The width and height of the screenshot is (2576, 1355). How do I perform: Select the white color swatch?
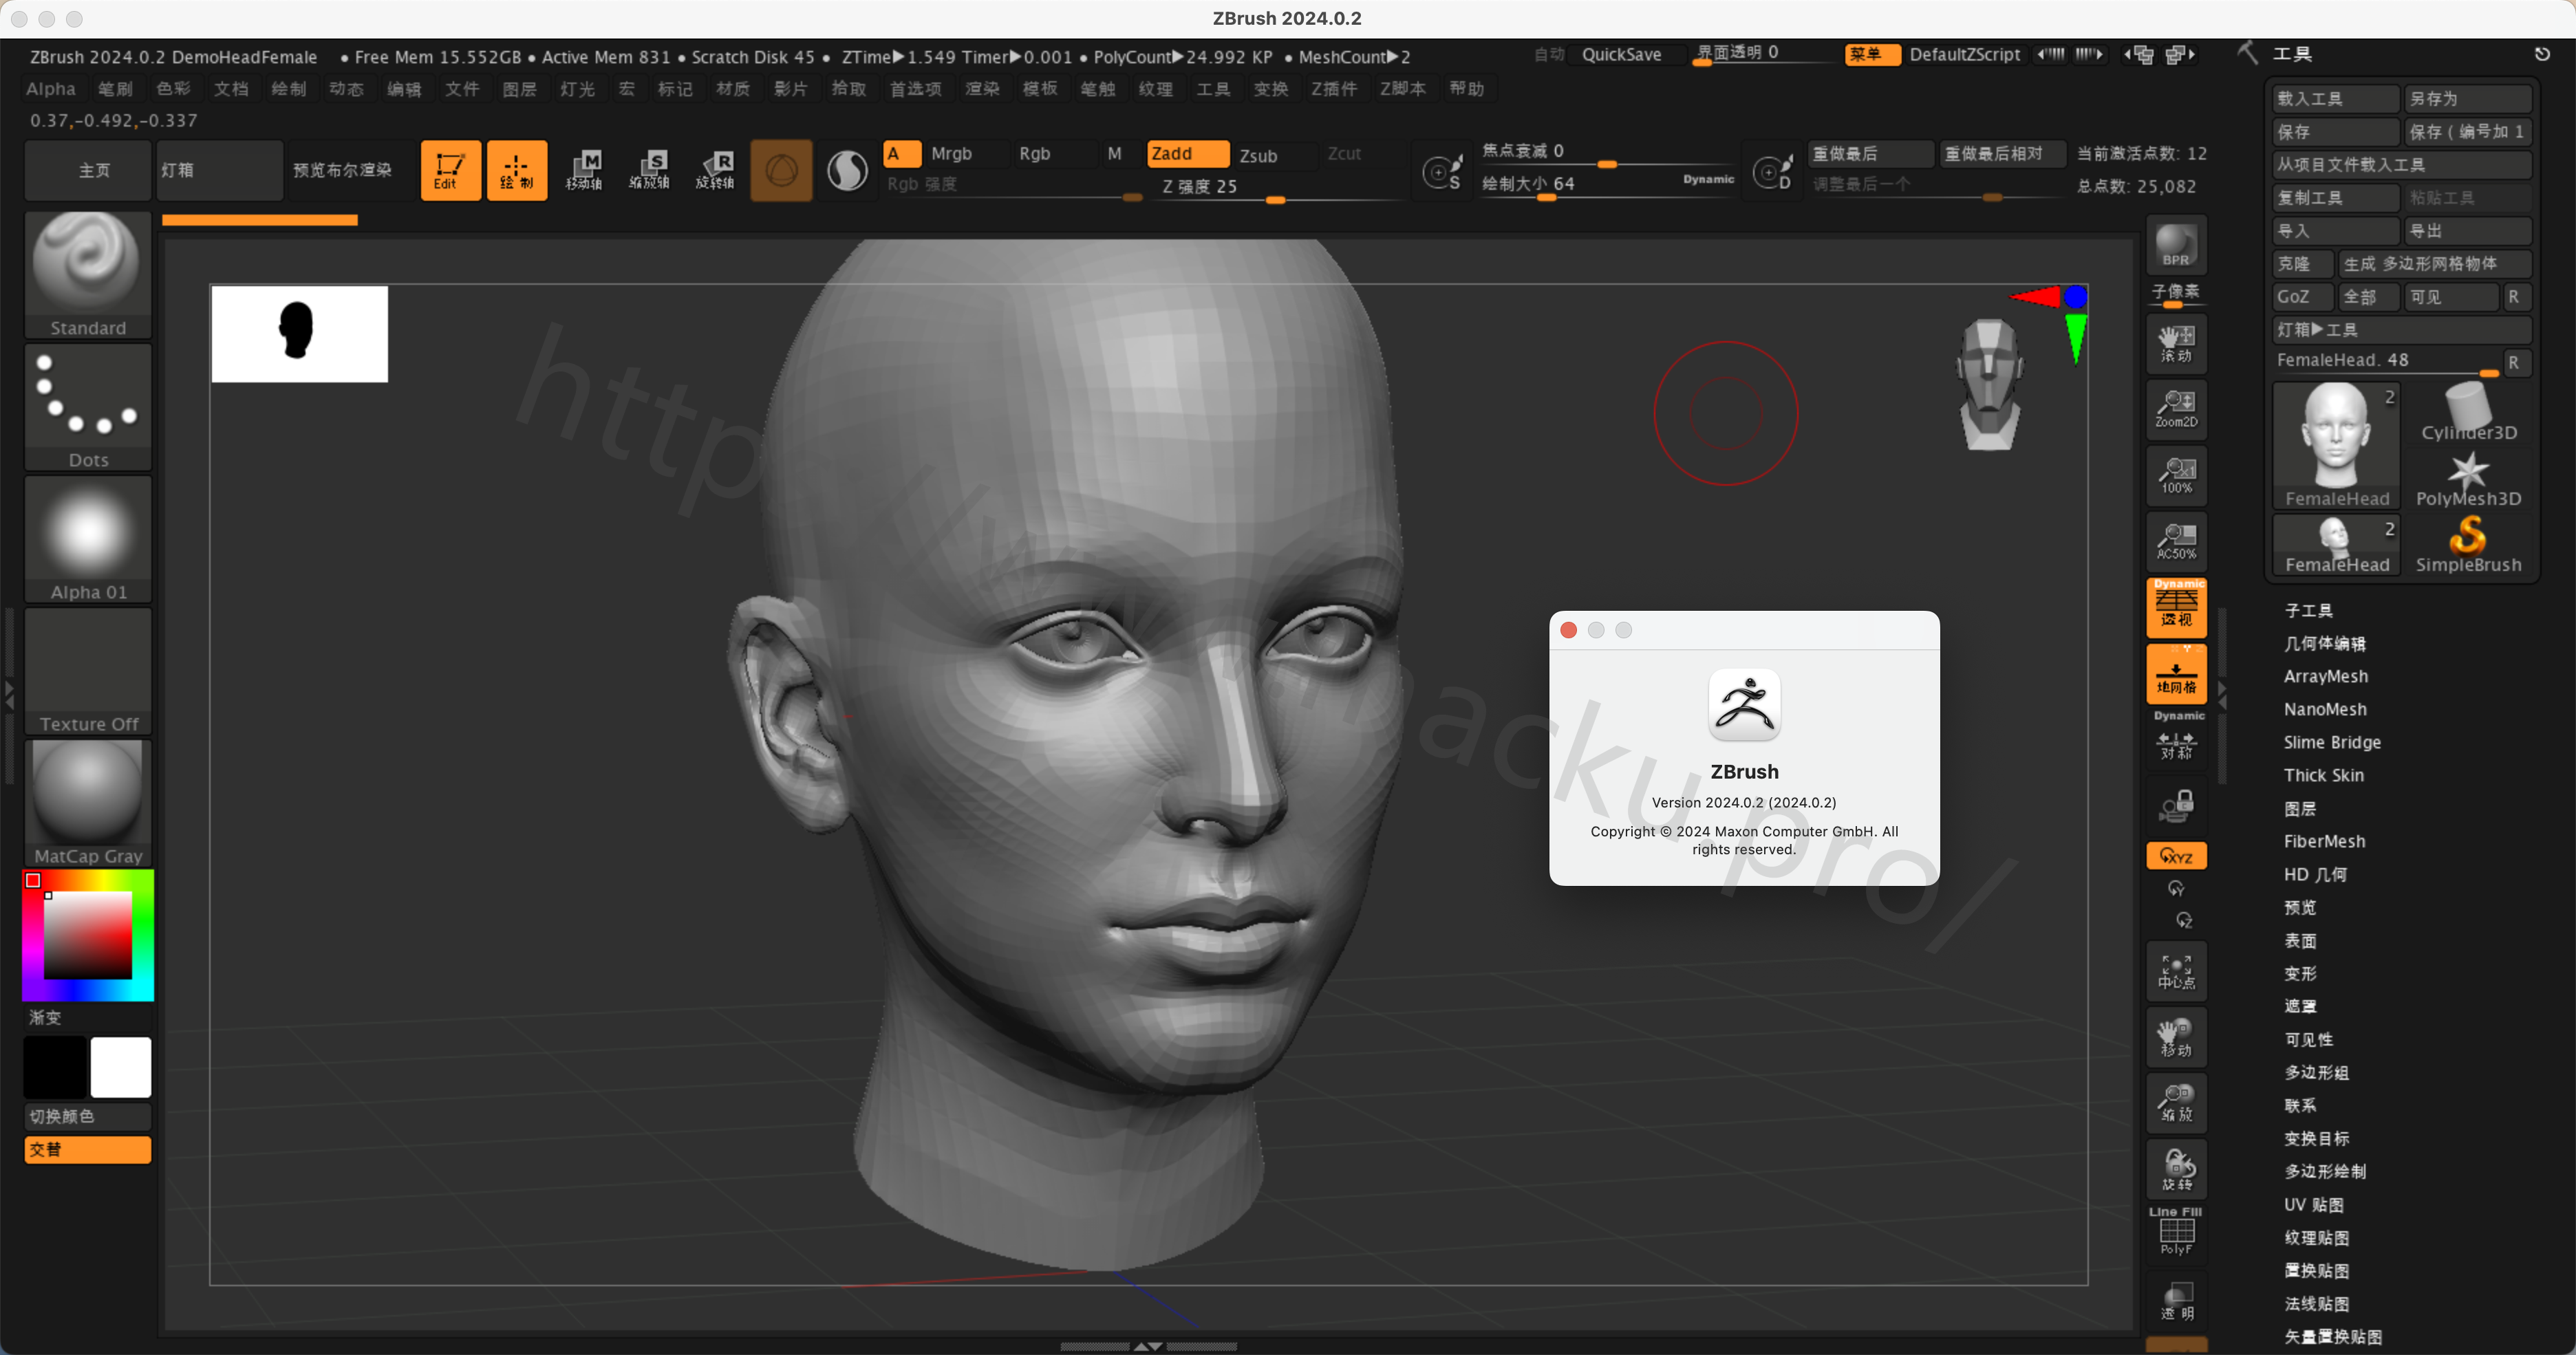click(121, 1067)
